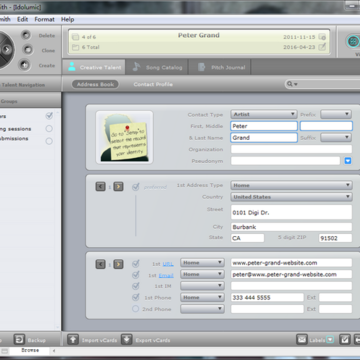Click the Email link label
360x360 pixels.
click(x=166, y=276)
